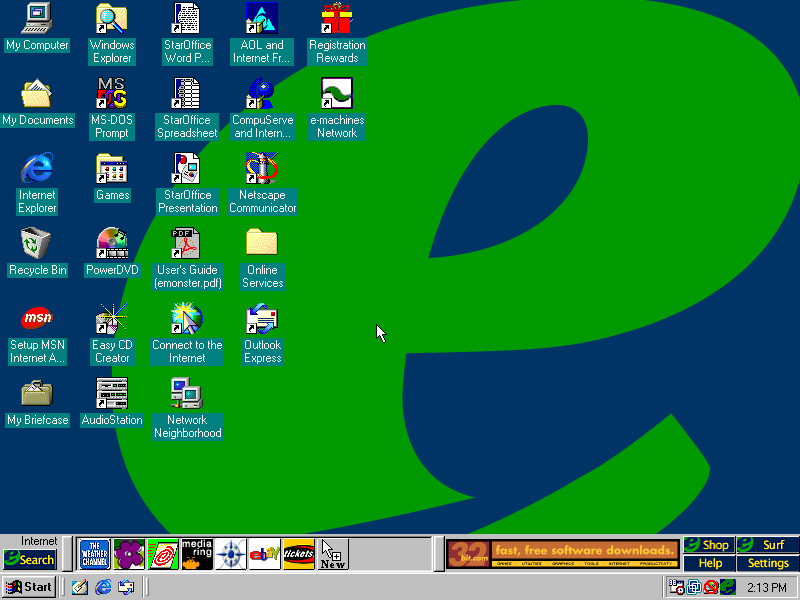This screenshot has height=600, width=800.
Task: Select the Netscape Communicator icon
Action: coord(262,169)
